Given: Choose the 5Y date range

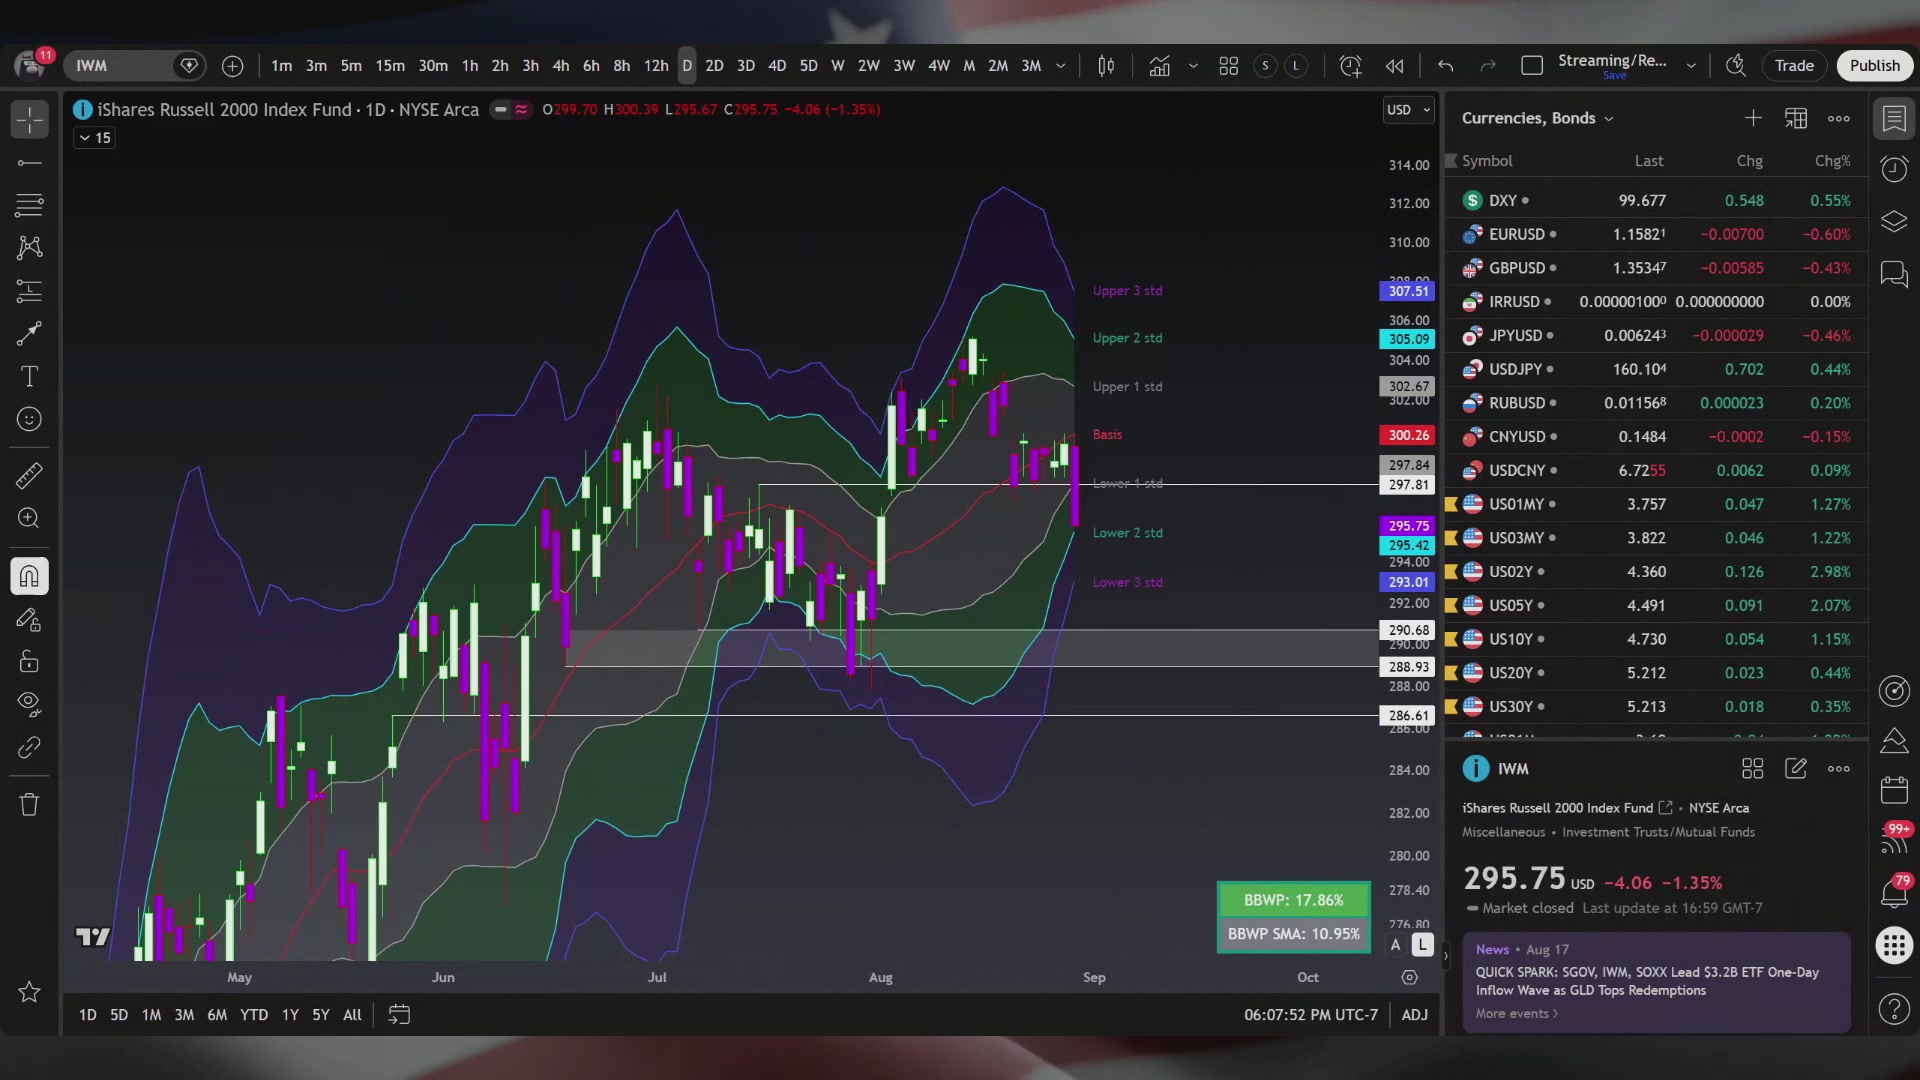Looking at the screenshot, I should tap(321, 1015).
